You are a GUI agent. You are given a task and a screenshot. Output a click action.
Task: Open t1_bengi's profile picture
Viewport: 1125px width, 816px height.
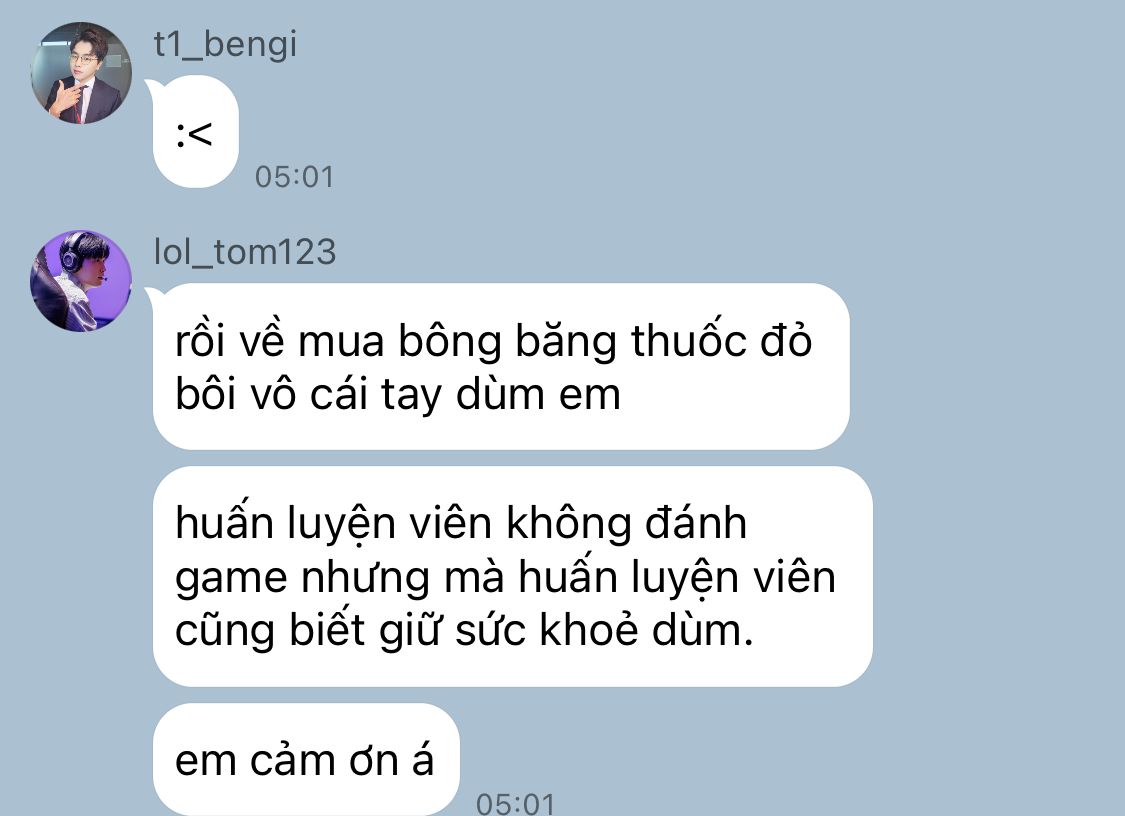(81, 72)
